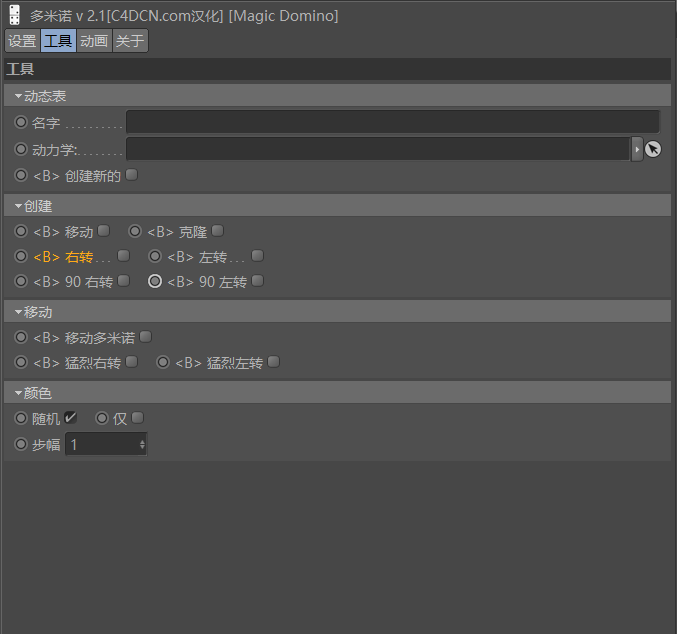
Task: Click into the 名字 text field
Action: (x=393, y=122)
